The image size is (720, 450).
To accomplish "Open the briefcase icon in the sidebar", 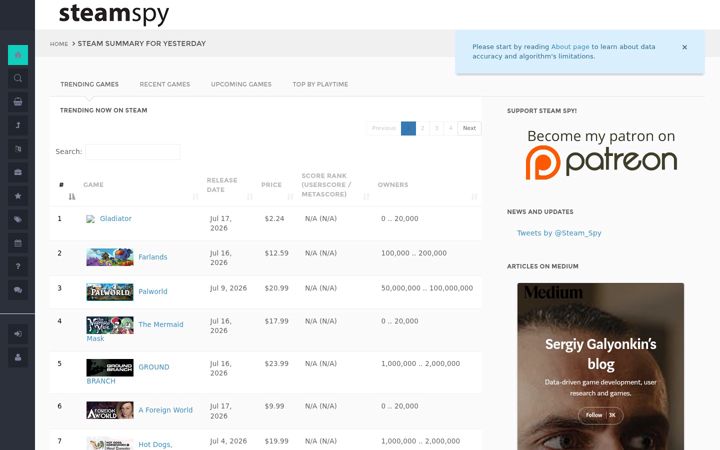I will pos(18,172).
